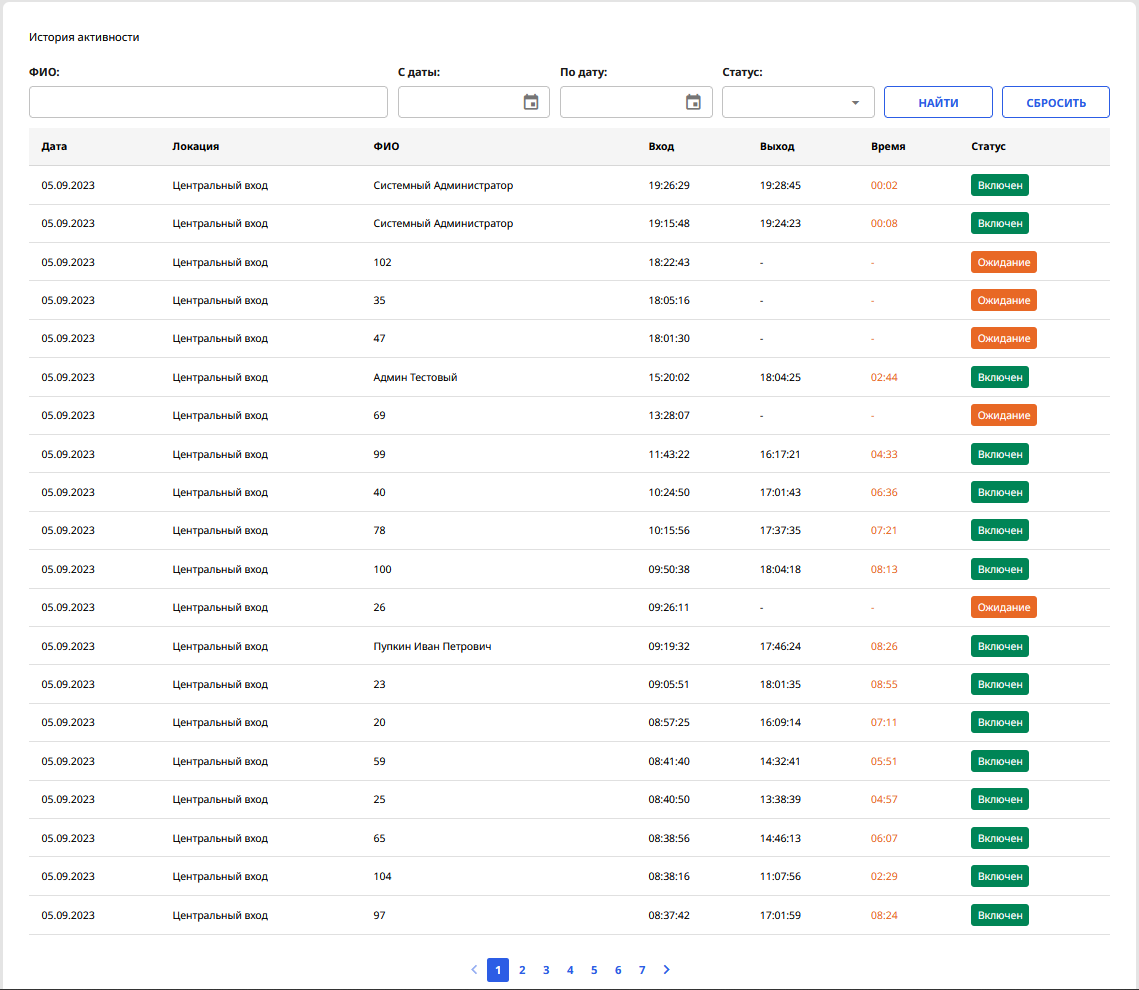Expand the Статус dropdown

tap(798, 102)
